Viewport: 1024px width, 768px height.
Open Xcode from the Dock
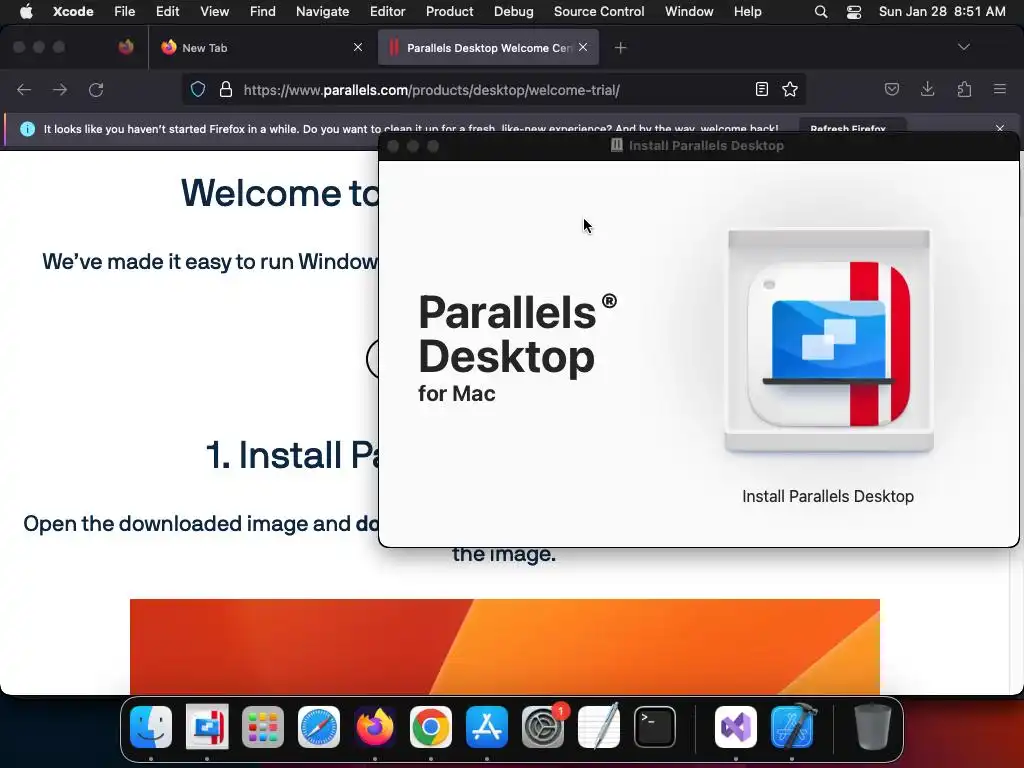792,727
